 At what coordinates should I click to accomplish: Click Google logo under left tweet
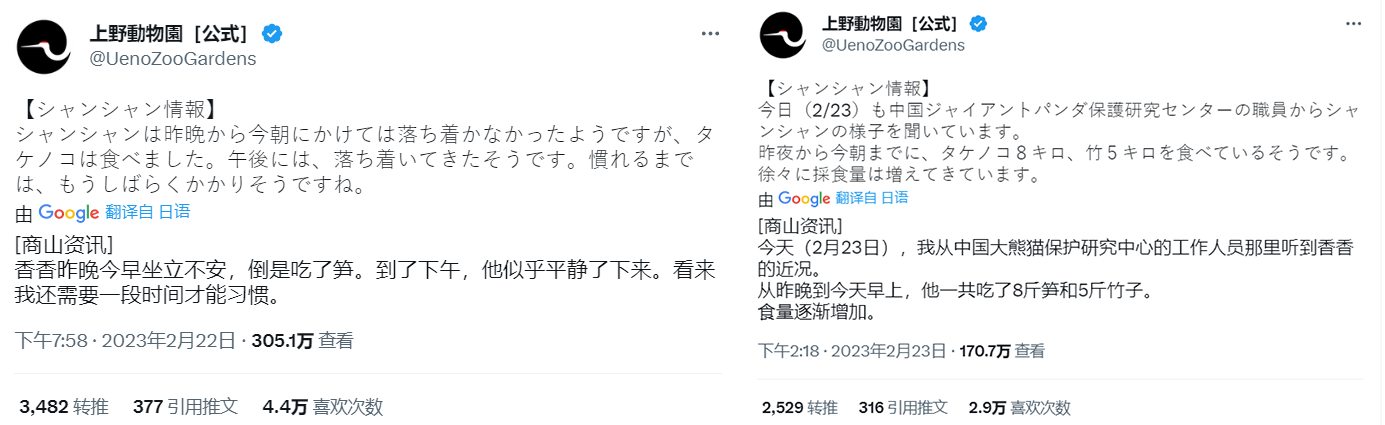[69, 212]
